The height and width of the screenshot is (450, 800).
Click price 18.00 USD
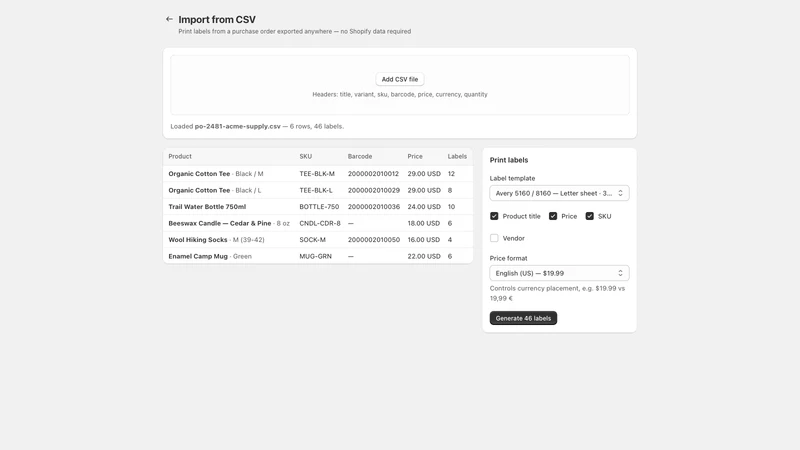point(423,223)
